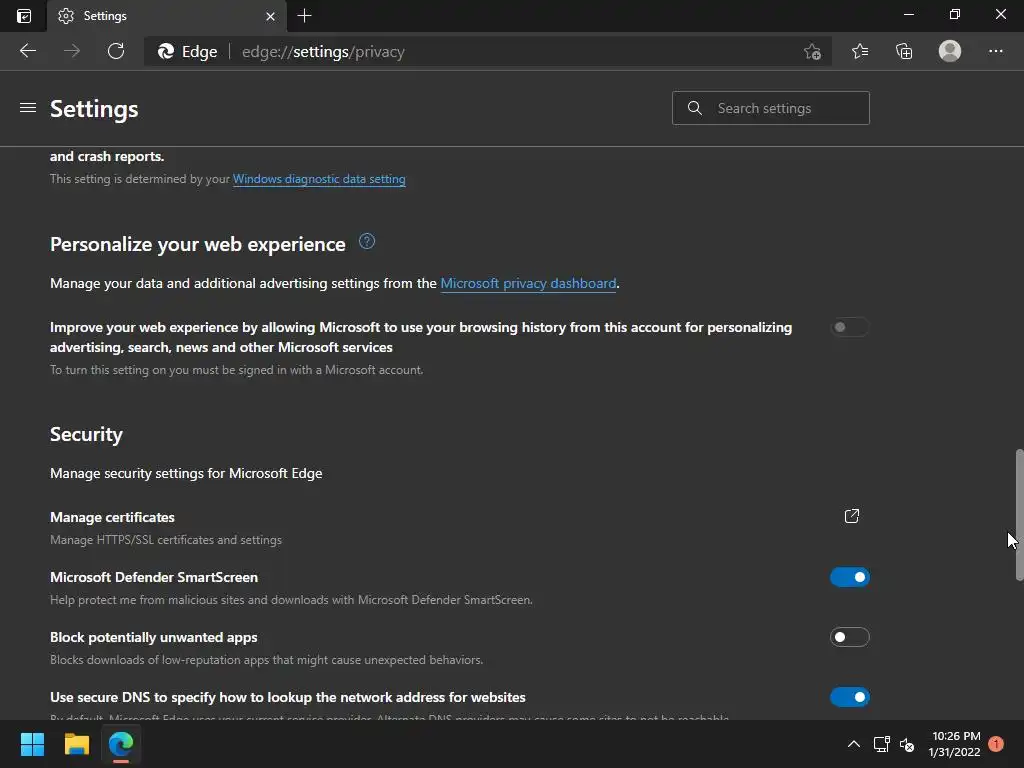The height and width of the screenshot is (768, 1024).
Task: Open File Explorer from the taskbar
Action: click(x=76, y=744)
